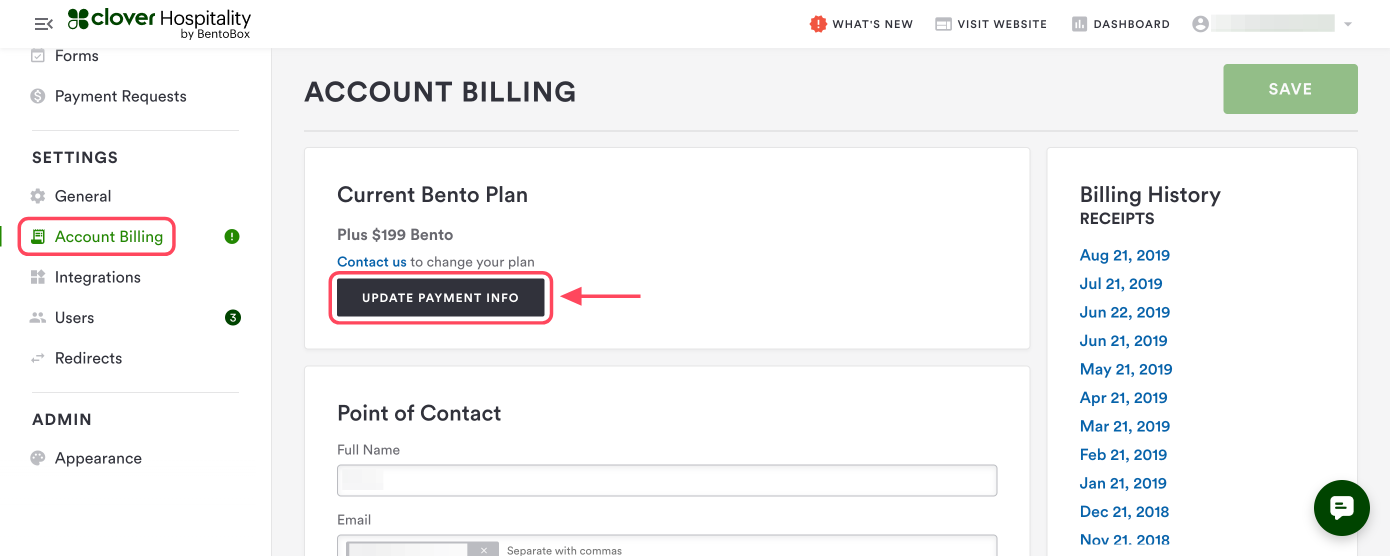This screenshot has width=1390, height=556.
Task: Open Appearance under Admin
Action: pos(98,458)
